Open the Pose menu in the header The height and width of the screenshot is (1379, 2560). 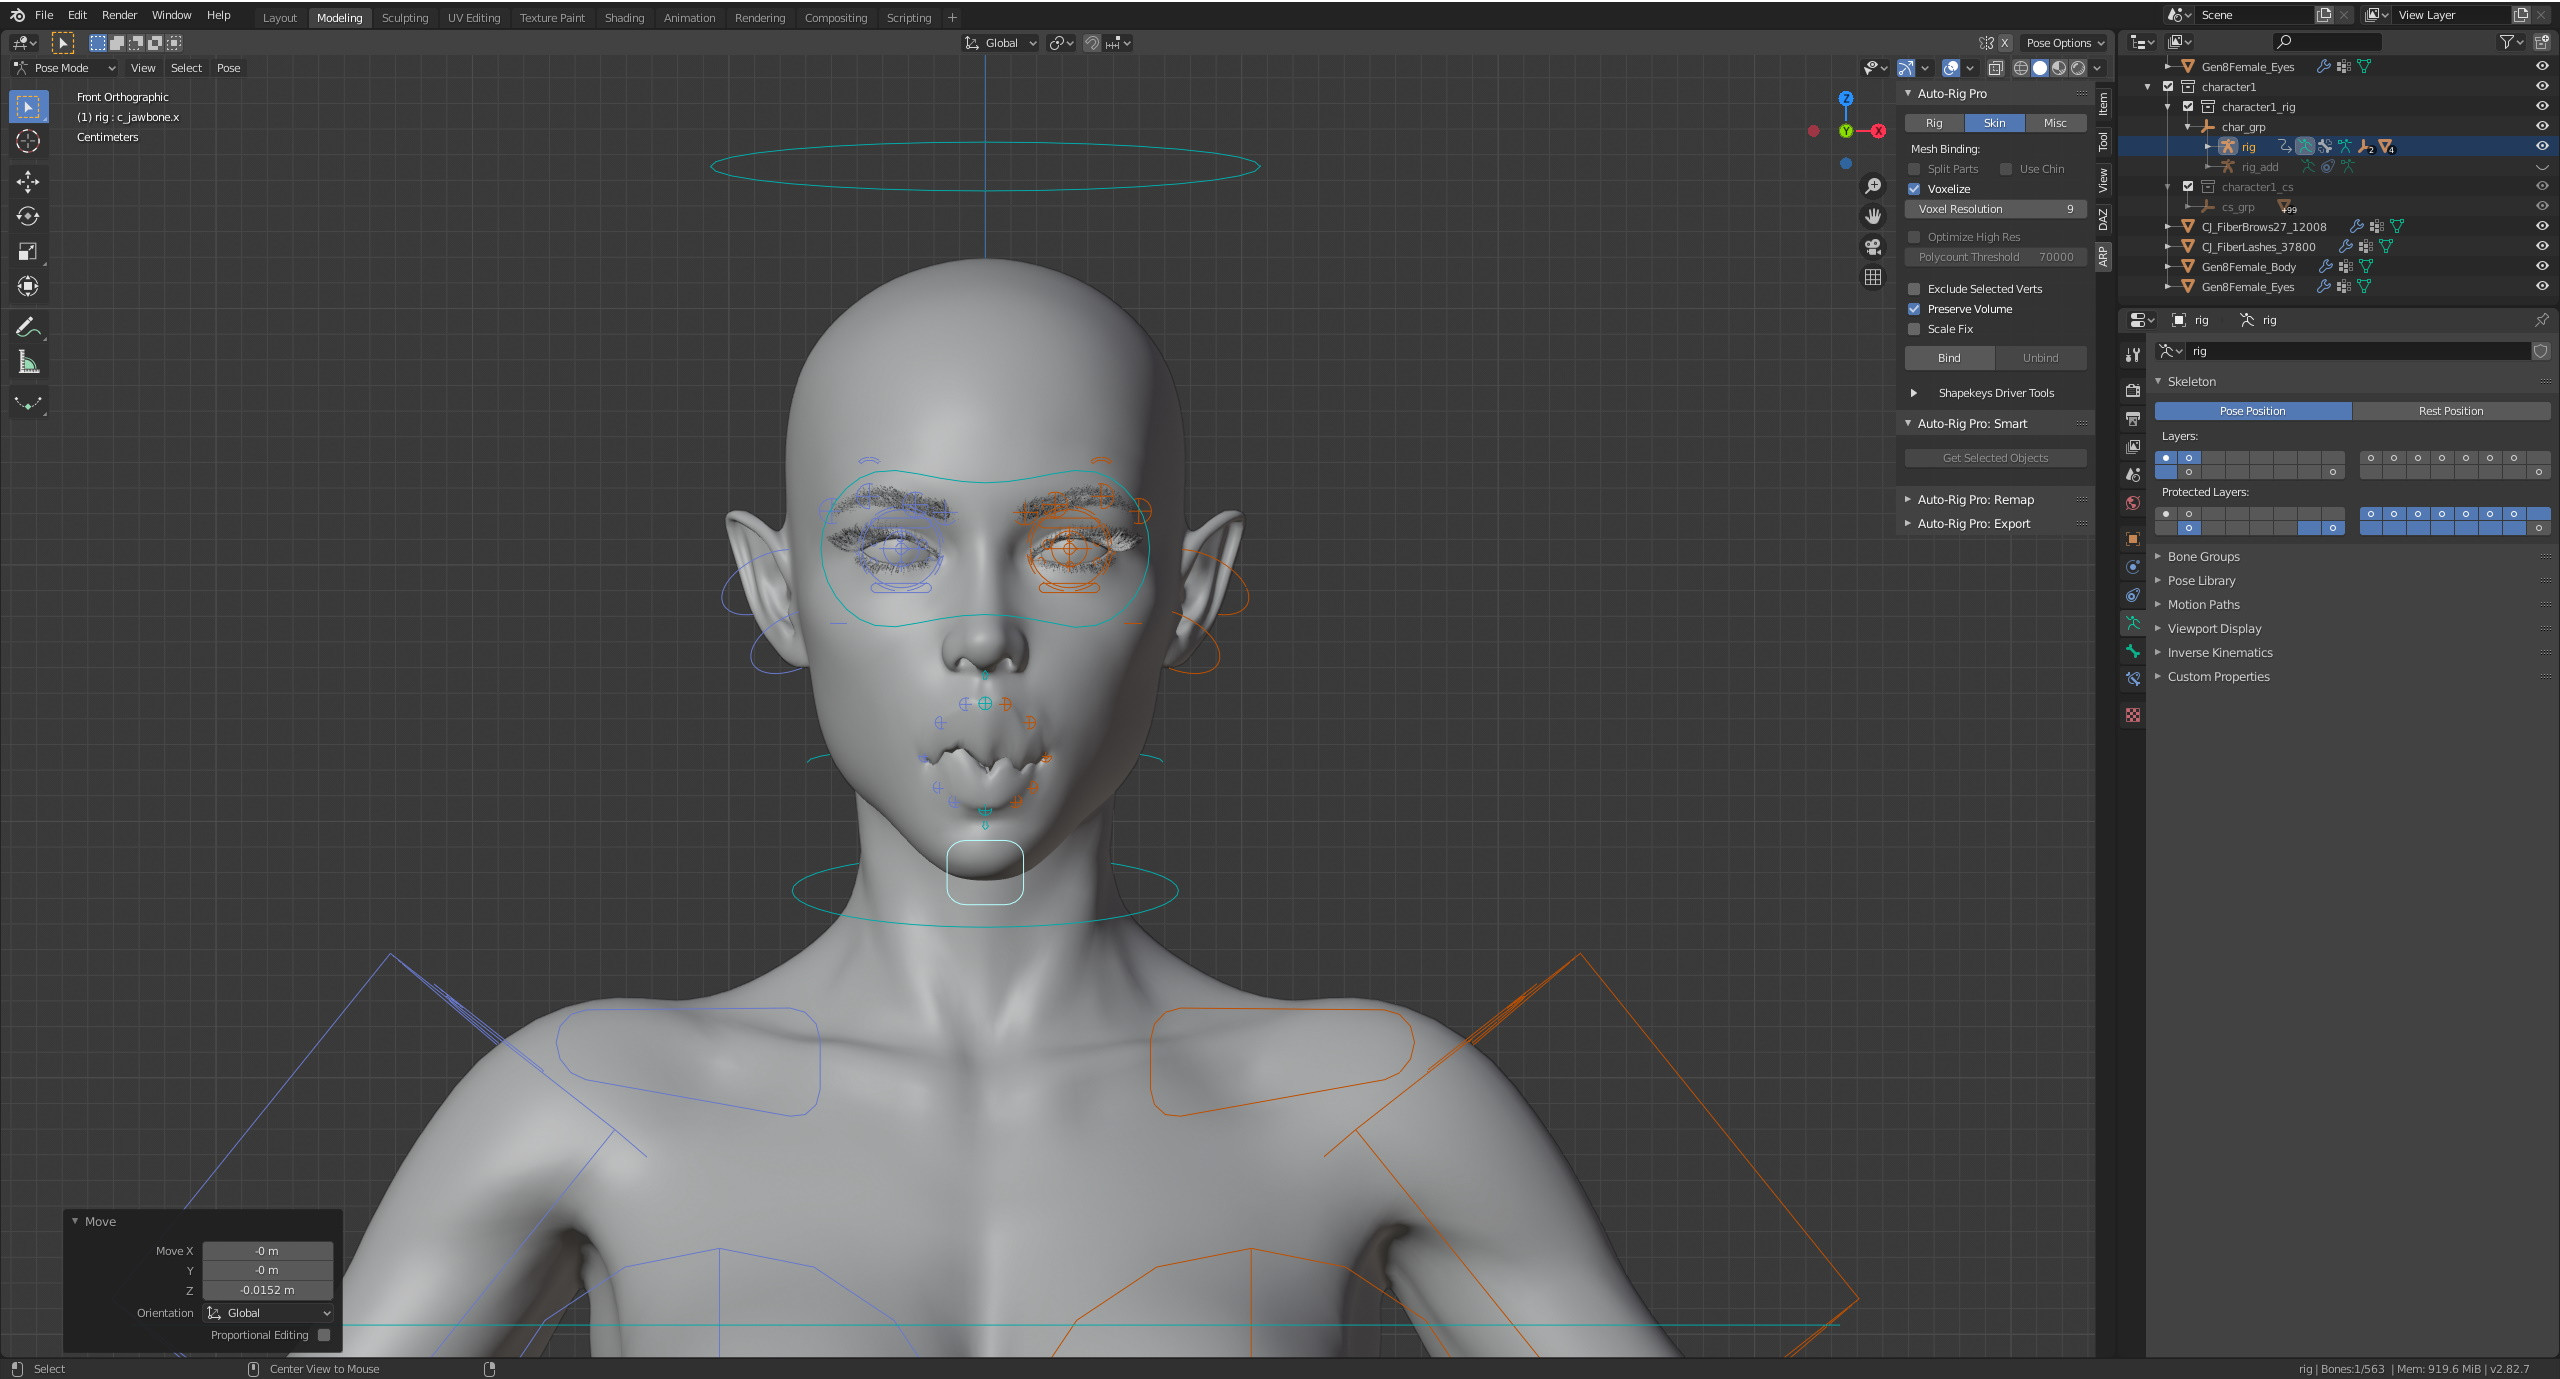(229, 68)
